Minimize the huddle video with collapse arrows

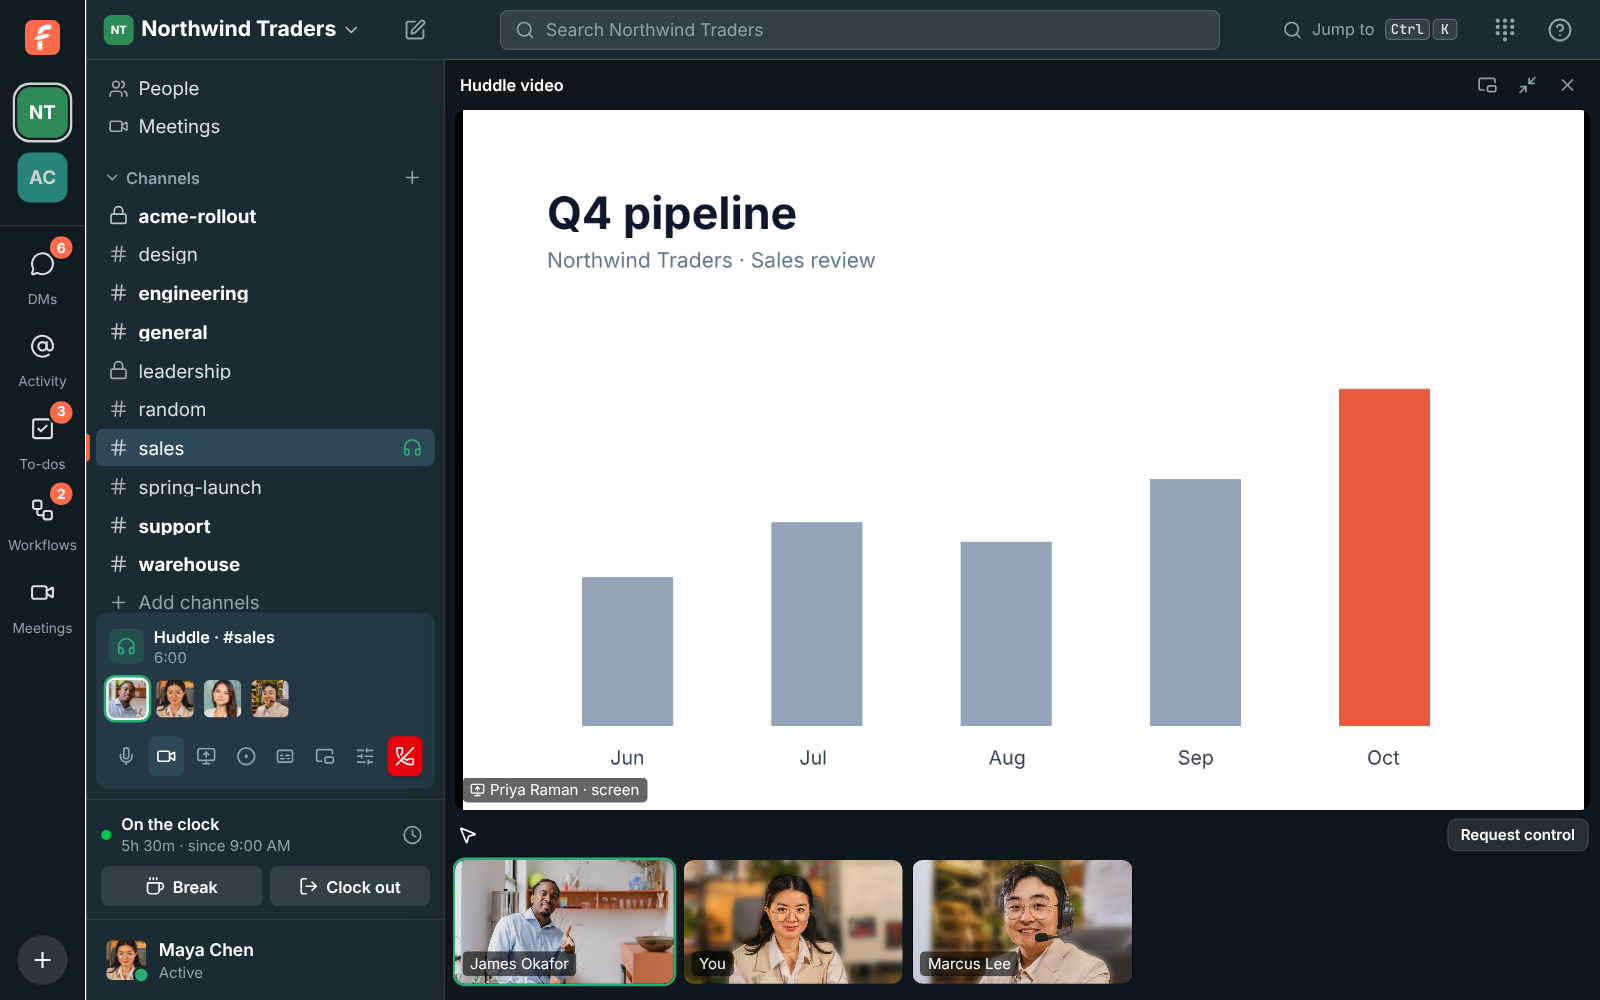1527,85
